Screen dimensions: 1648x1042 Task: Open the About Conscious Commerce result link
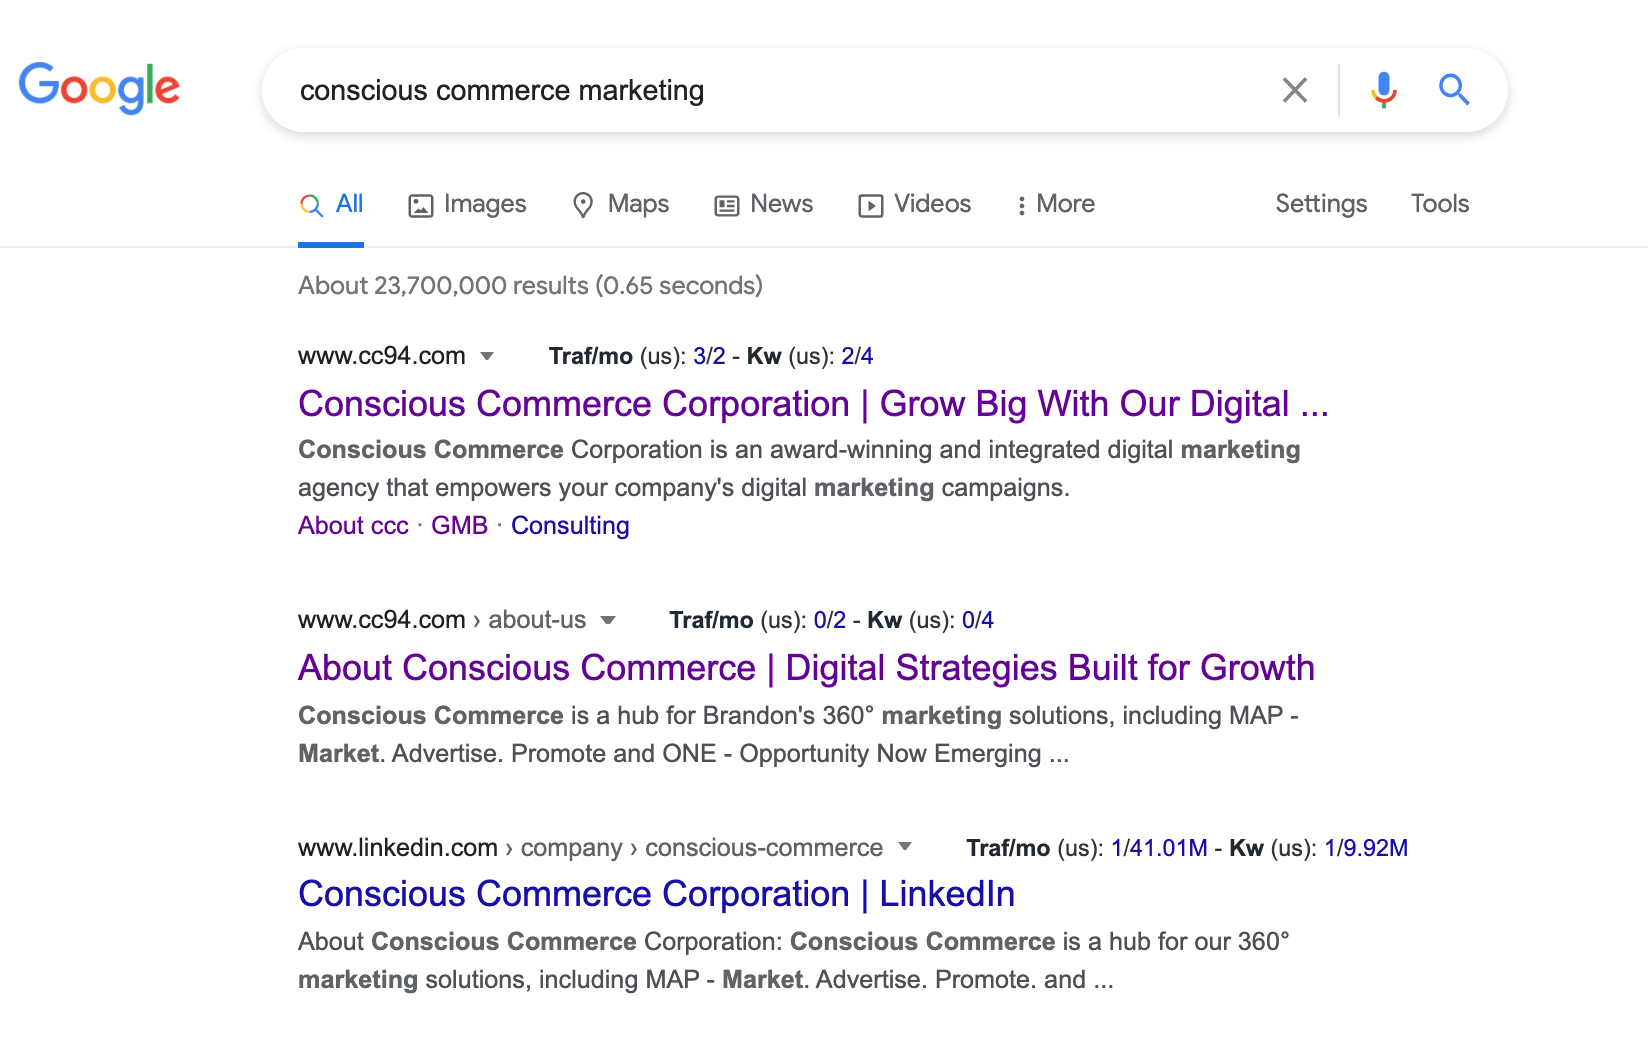806,668
